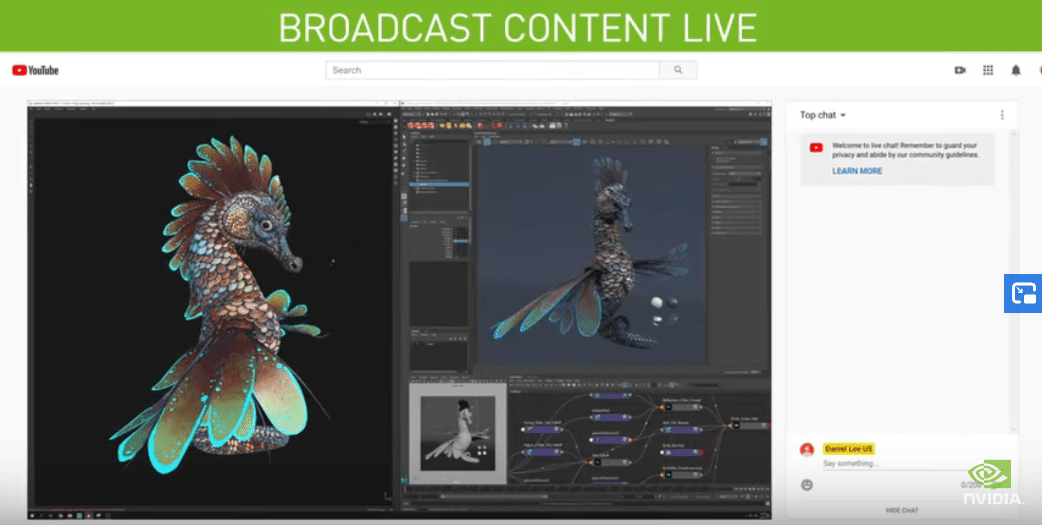Click the emoji picker in live chat

[x=807, y=485]
